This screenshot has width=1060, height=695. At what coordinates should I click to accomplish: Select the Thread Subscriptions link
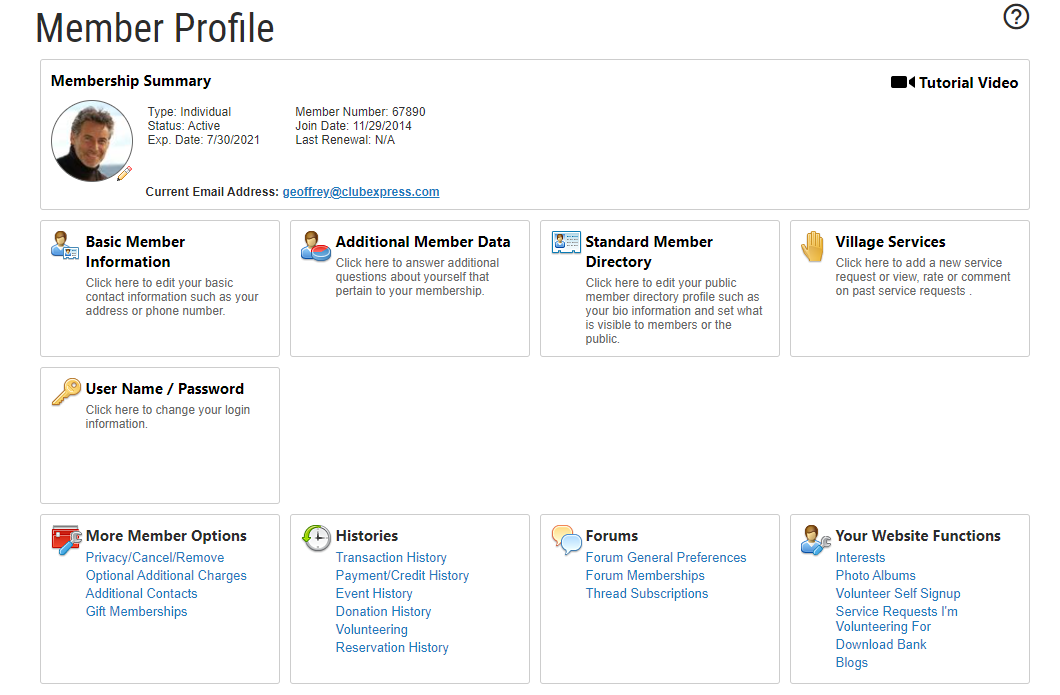(646, 594)
